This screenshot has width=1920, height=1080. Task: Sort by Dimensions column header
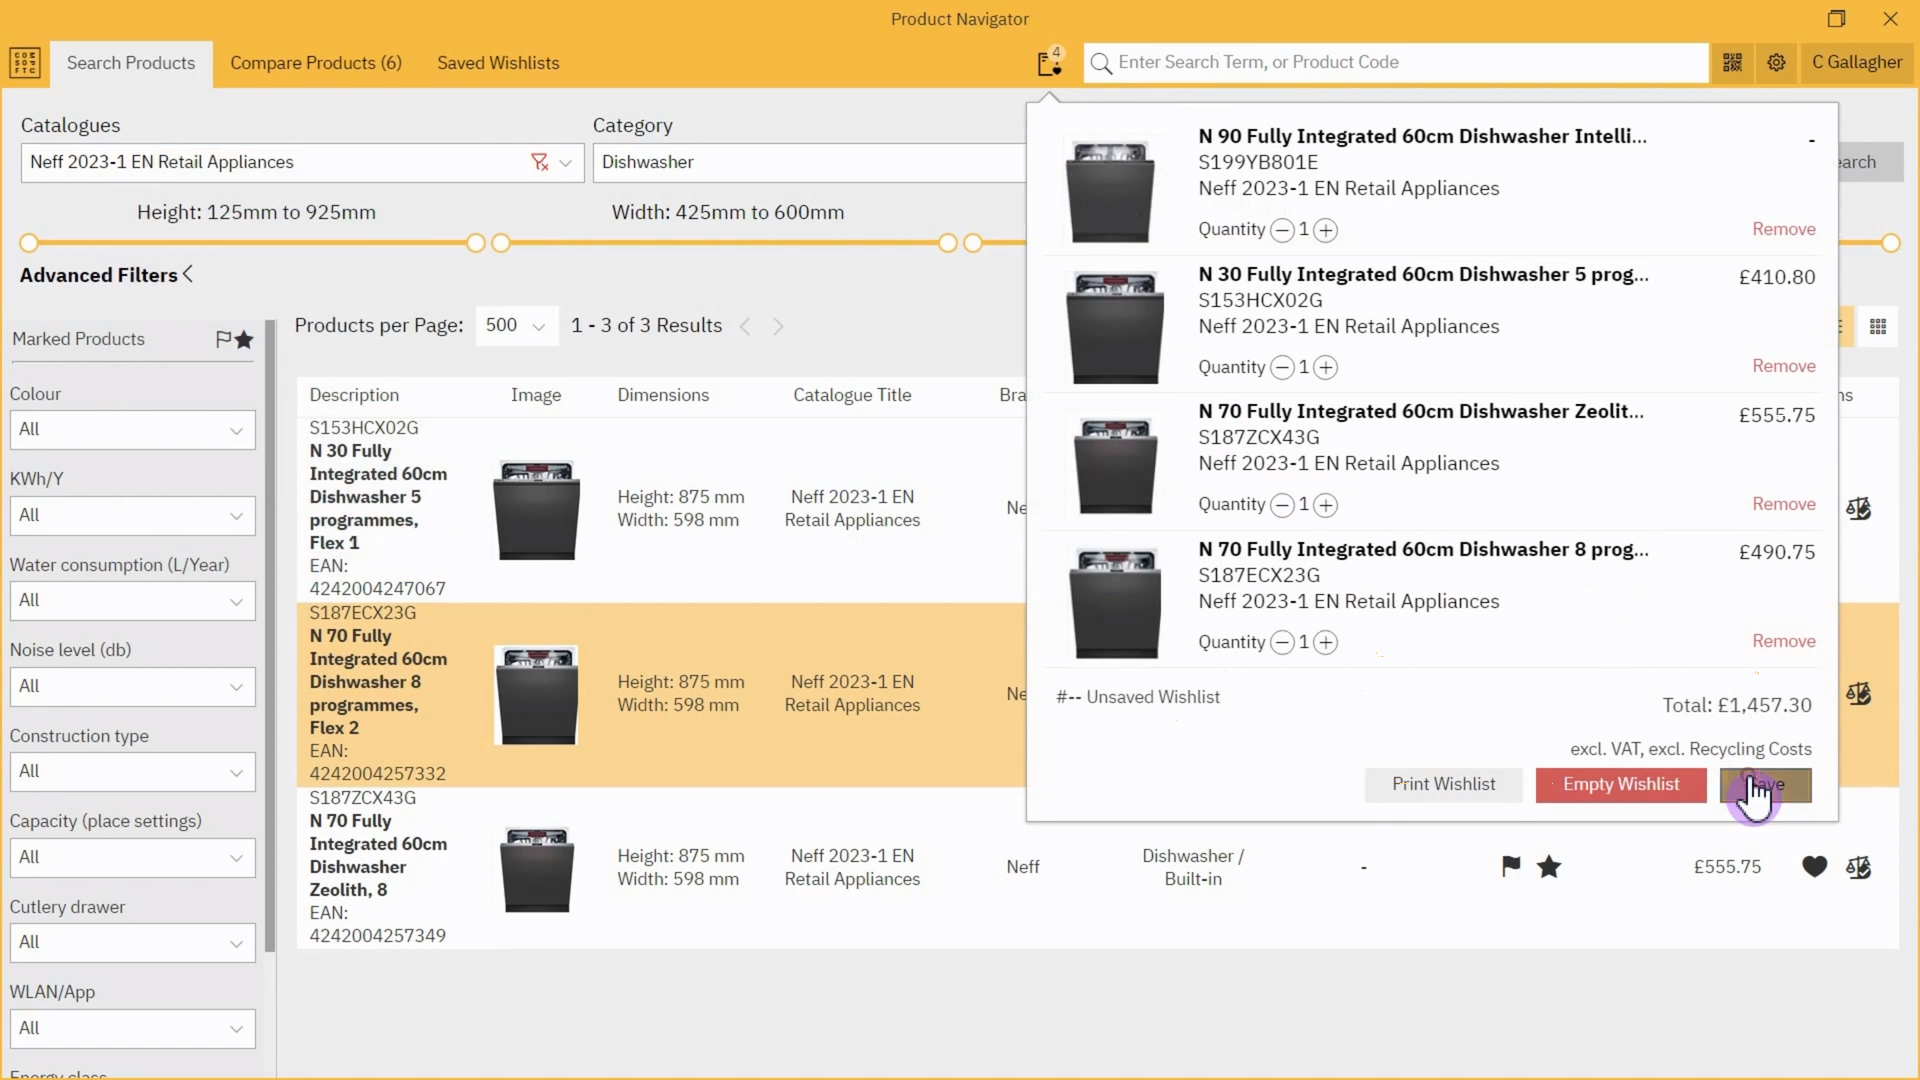click(663, 395)
